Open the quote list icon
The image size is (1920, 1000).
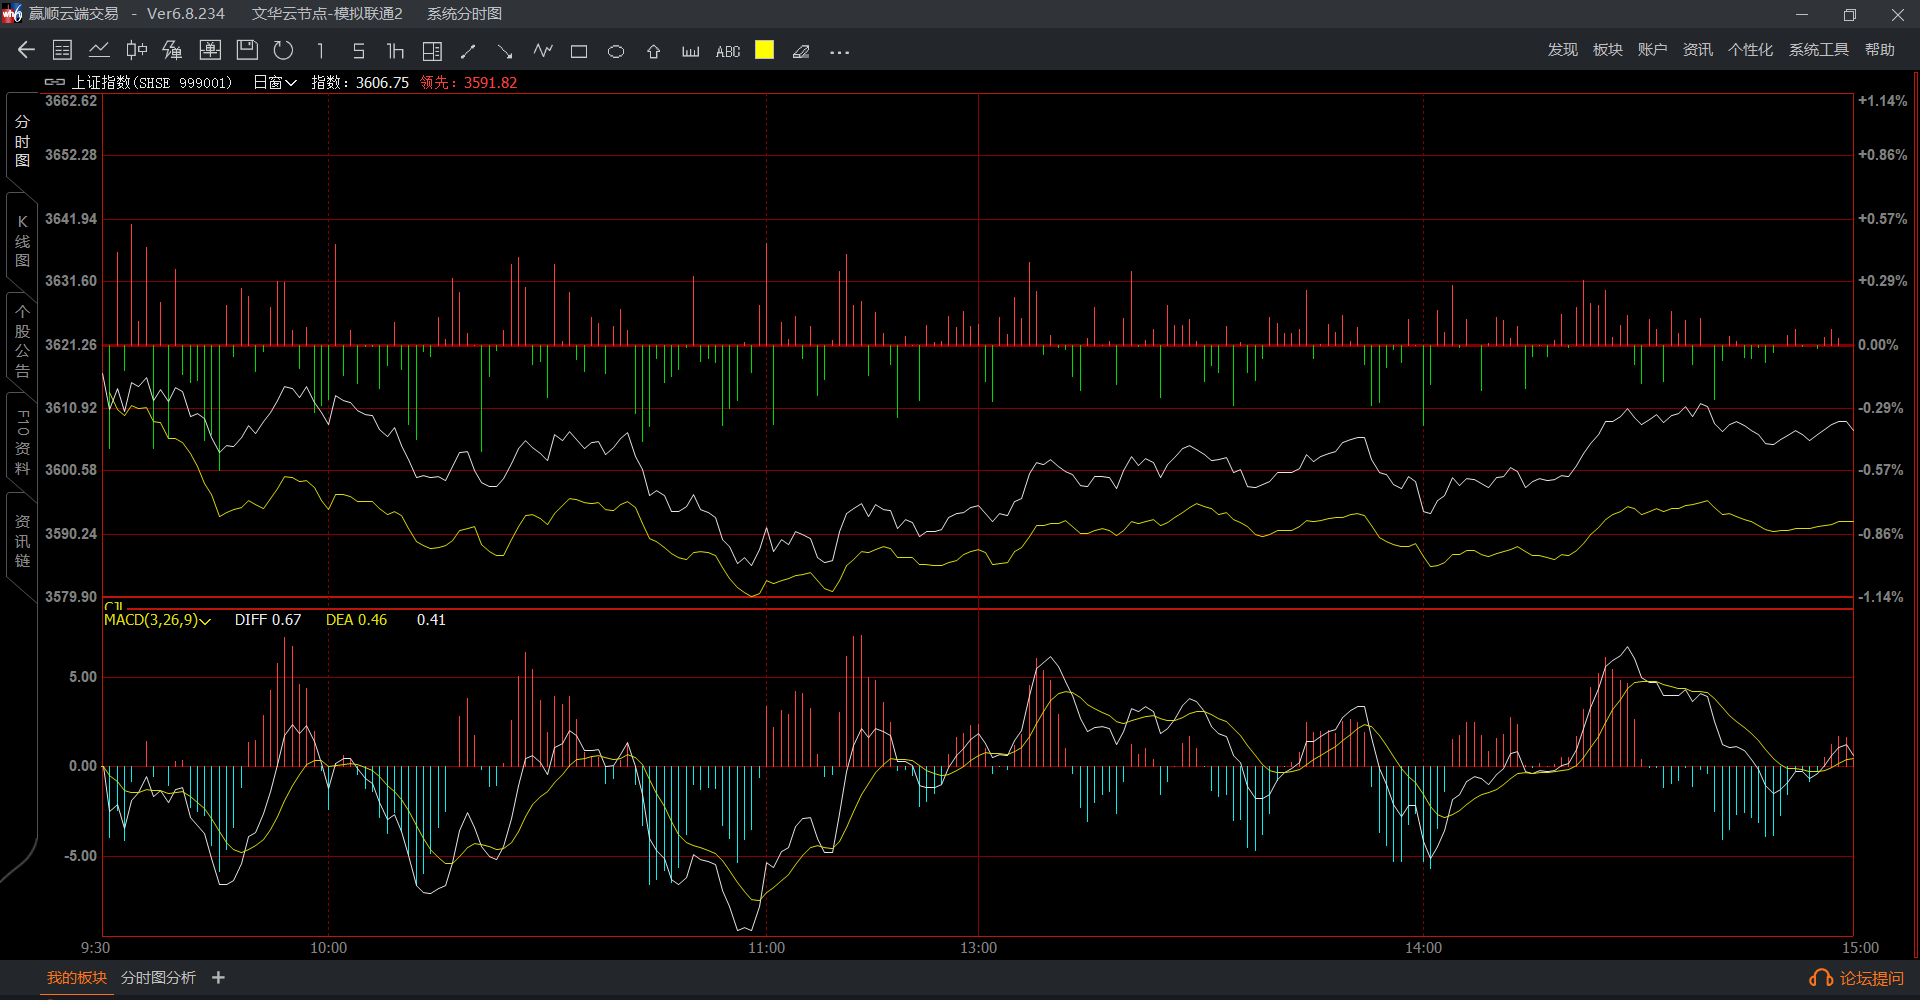click(62, 51)
